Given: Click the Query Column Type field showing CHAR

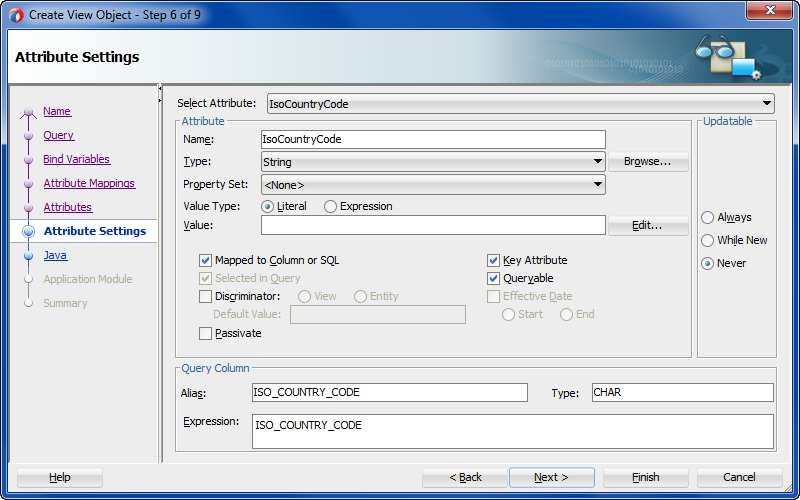Looking at the screenshot, I should (x=683, y=392).
